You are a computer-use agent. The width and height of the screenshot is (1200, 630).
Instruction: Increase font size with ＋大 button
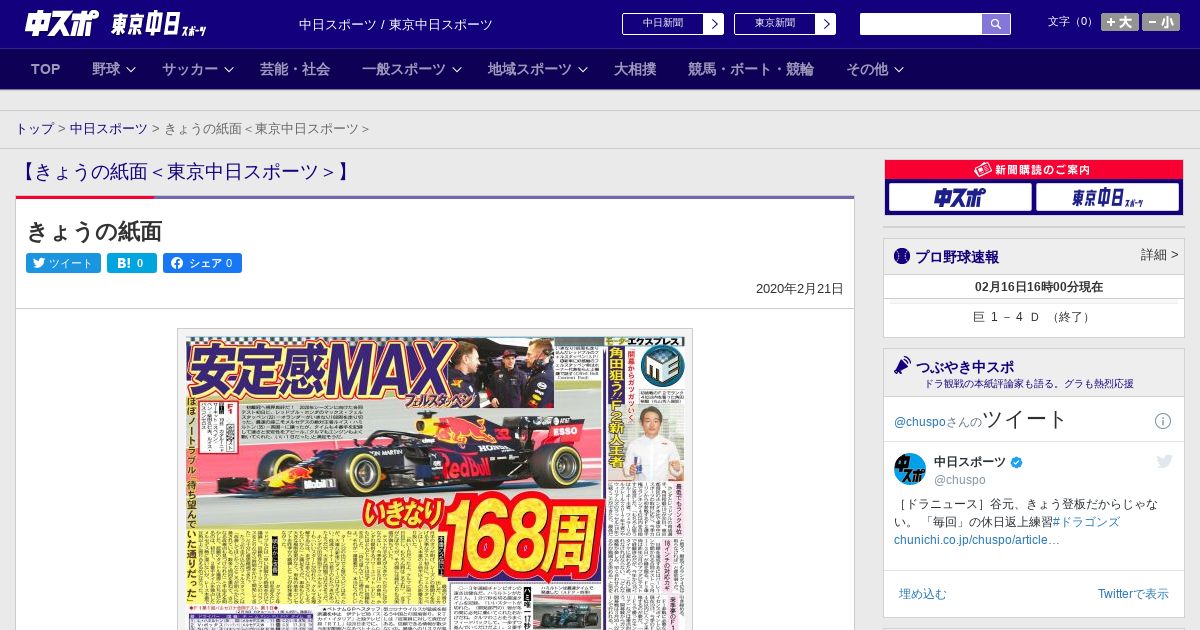pyautogui.click(x=1120, y=22)
